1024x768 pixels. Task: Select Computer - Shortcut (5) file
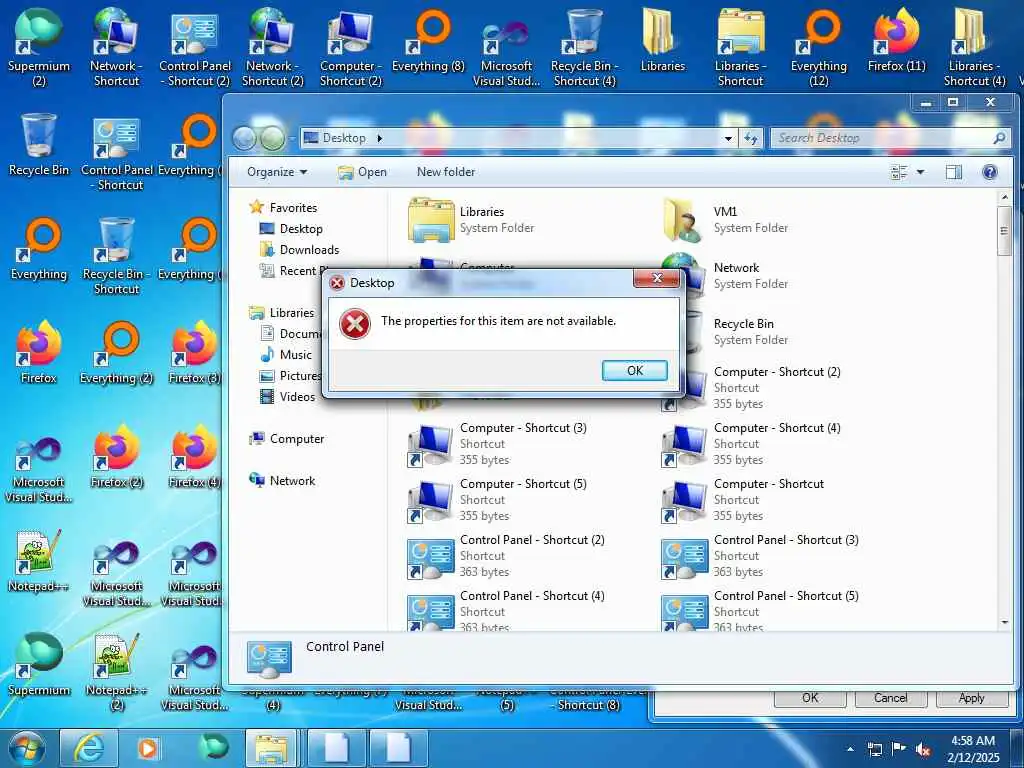[x=498, y=500]
